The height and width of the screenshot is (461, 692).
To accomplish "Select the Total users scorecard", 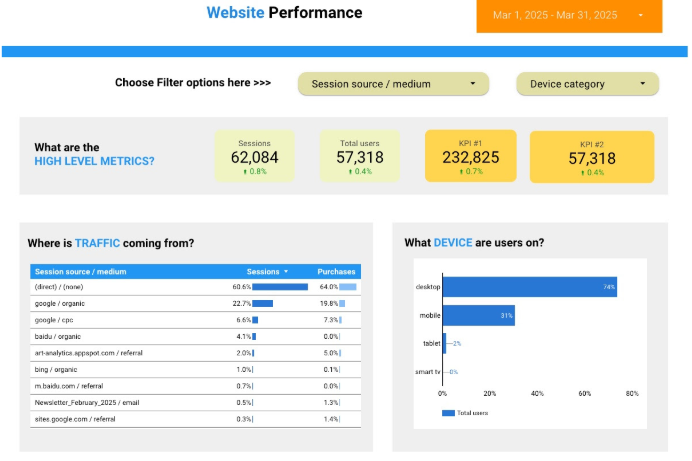I will 359,157.
